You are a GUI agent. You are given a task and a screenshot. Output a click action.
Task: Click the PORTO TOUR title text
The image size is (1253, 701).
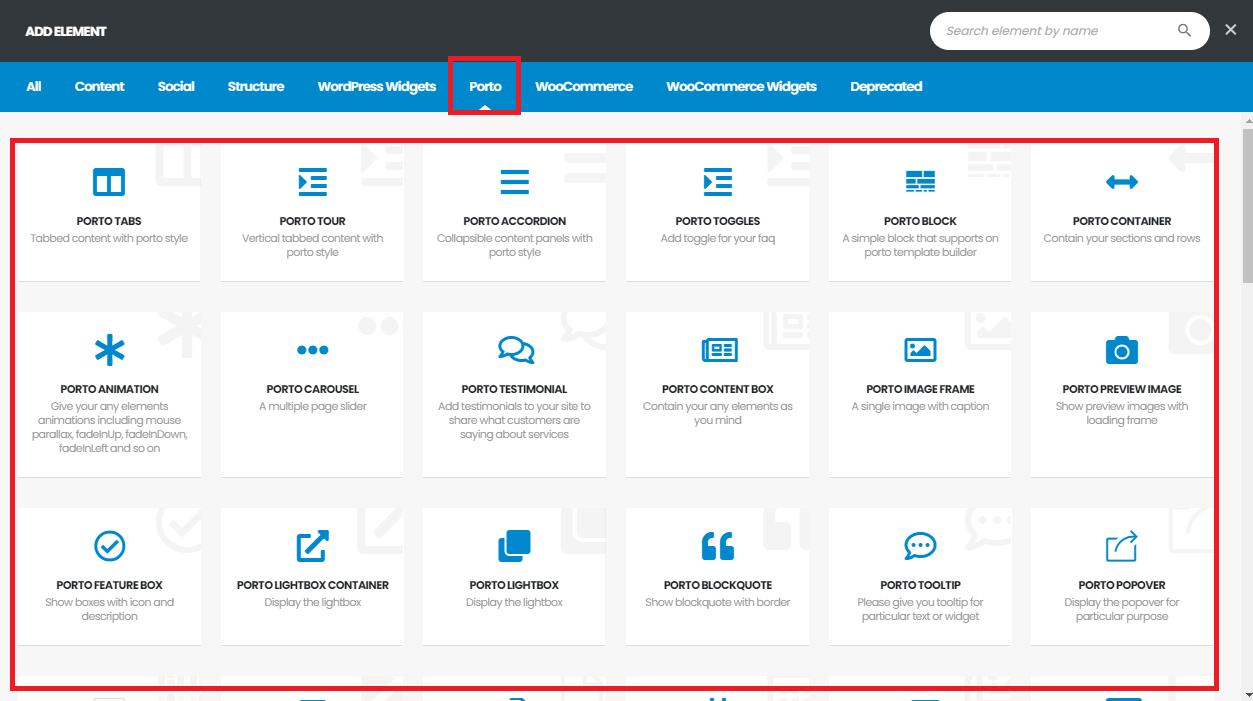(312, 221)
